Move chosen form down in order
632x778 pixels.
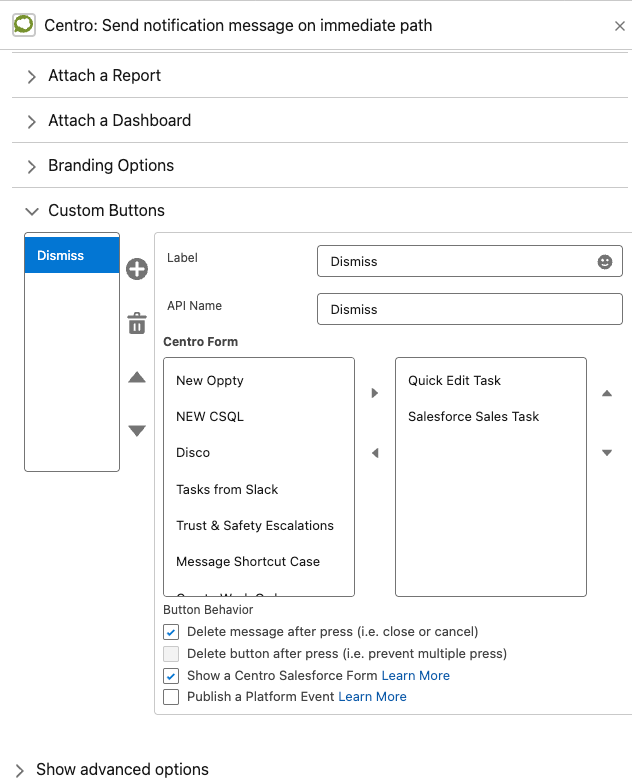606,453
